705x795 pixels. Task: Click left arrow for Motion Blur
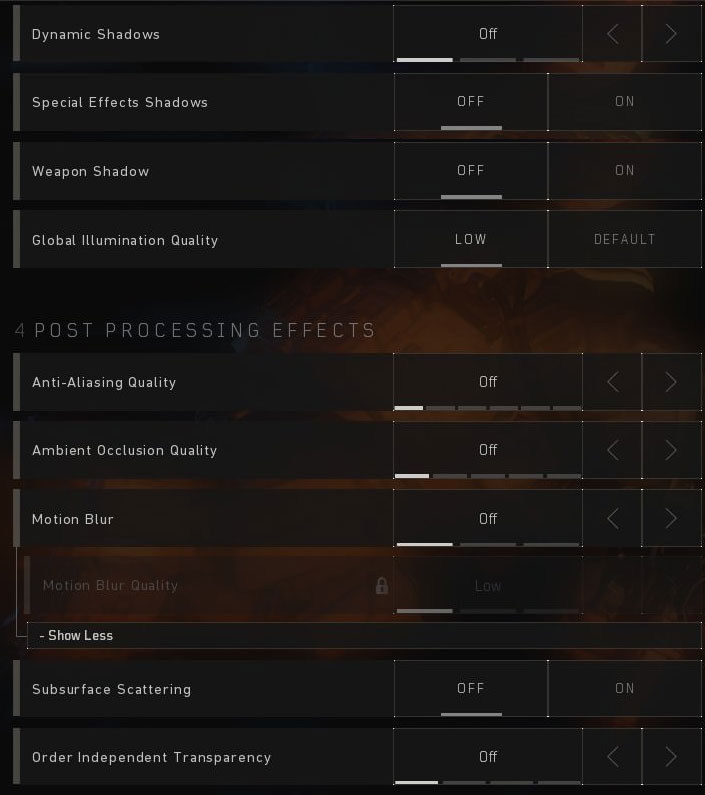[612, 518]
